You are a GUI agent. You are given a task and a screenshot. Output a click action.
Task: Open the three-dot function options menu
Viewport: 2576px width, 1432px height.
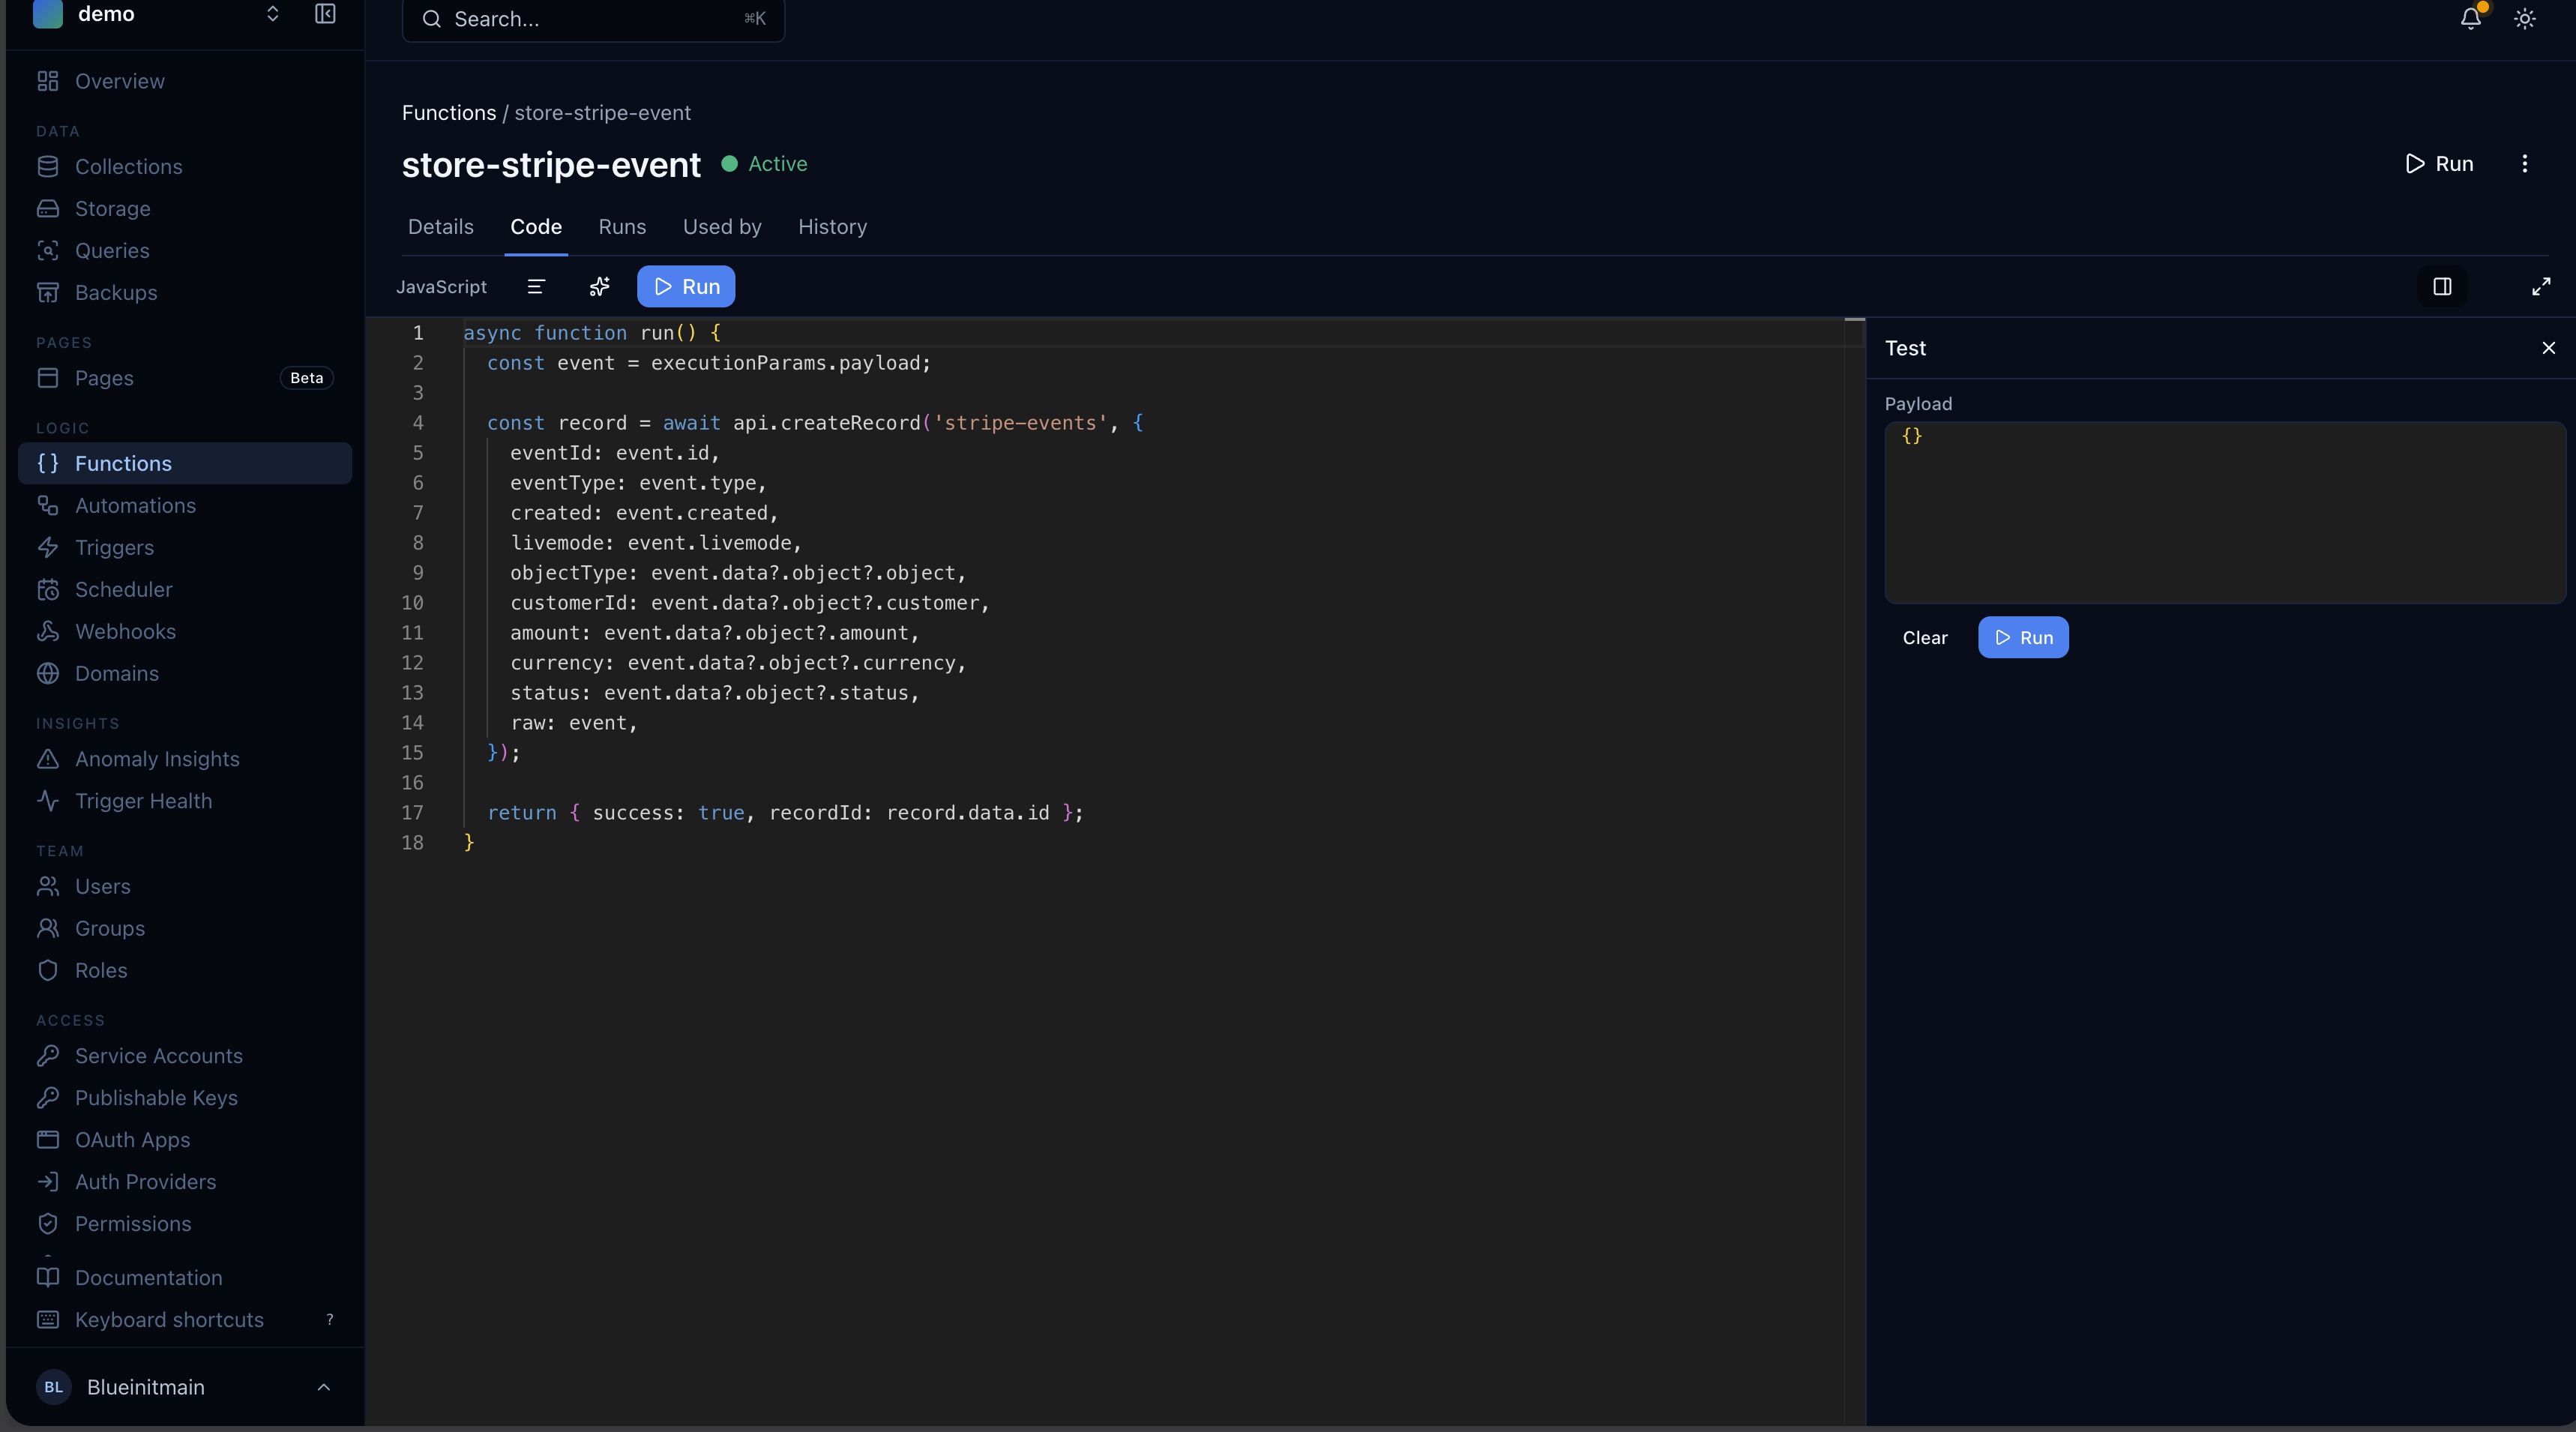point(2524,164)
